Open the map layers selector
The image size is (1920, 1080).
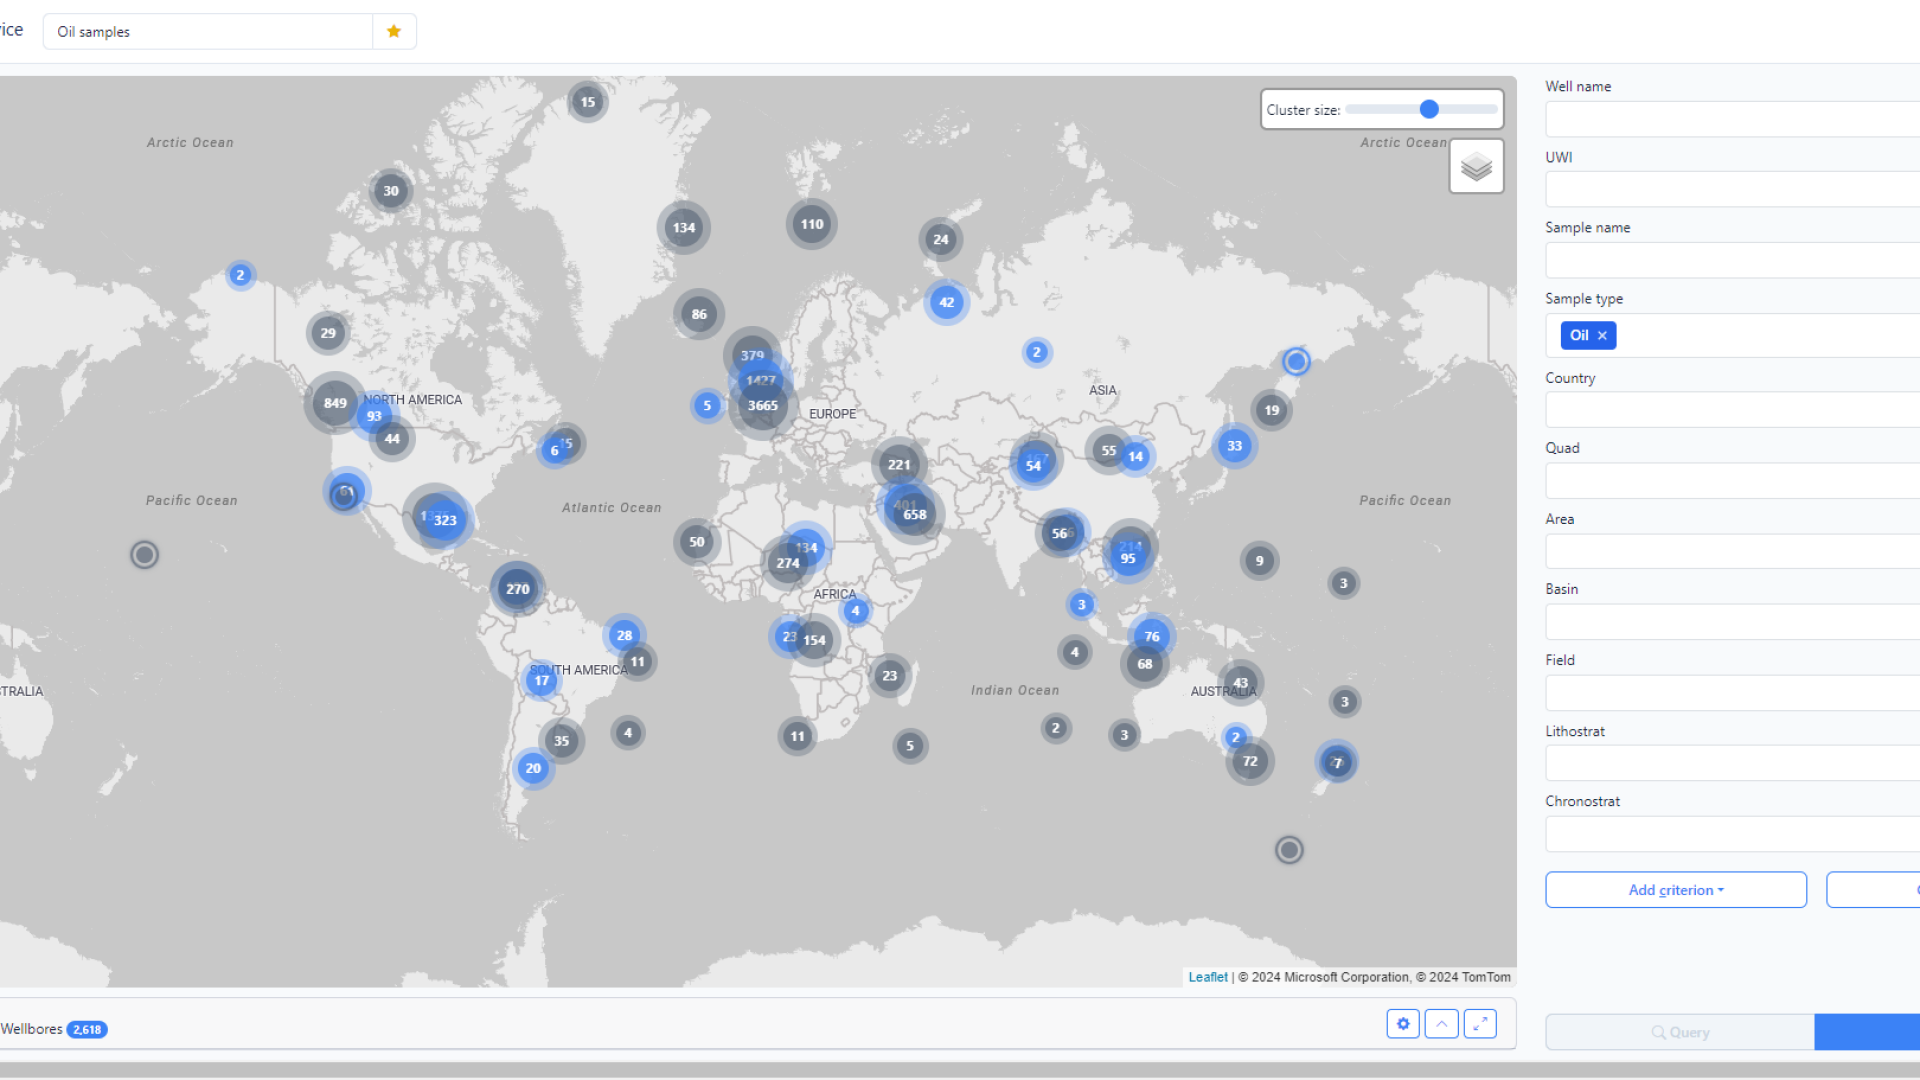point(1476,167)
